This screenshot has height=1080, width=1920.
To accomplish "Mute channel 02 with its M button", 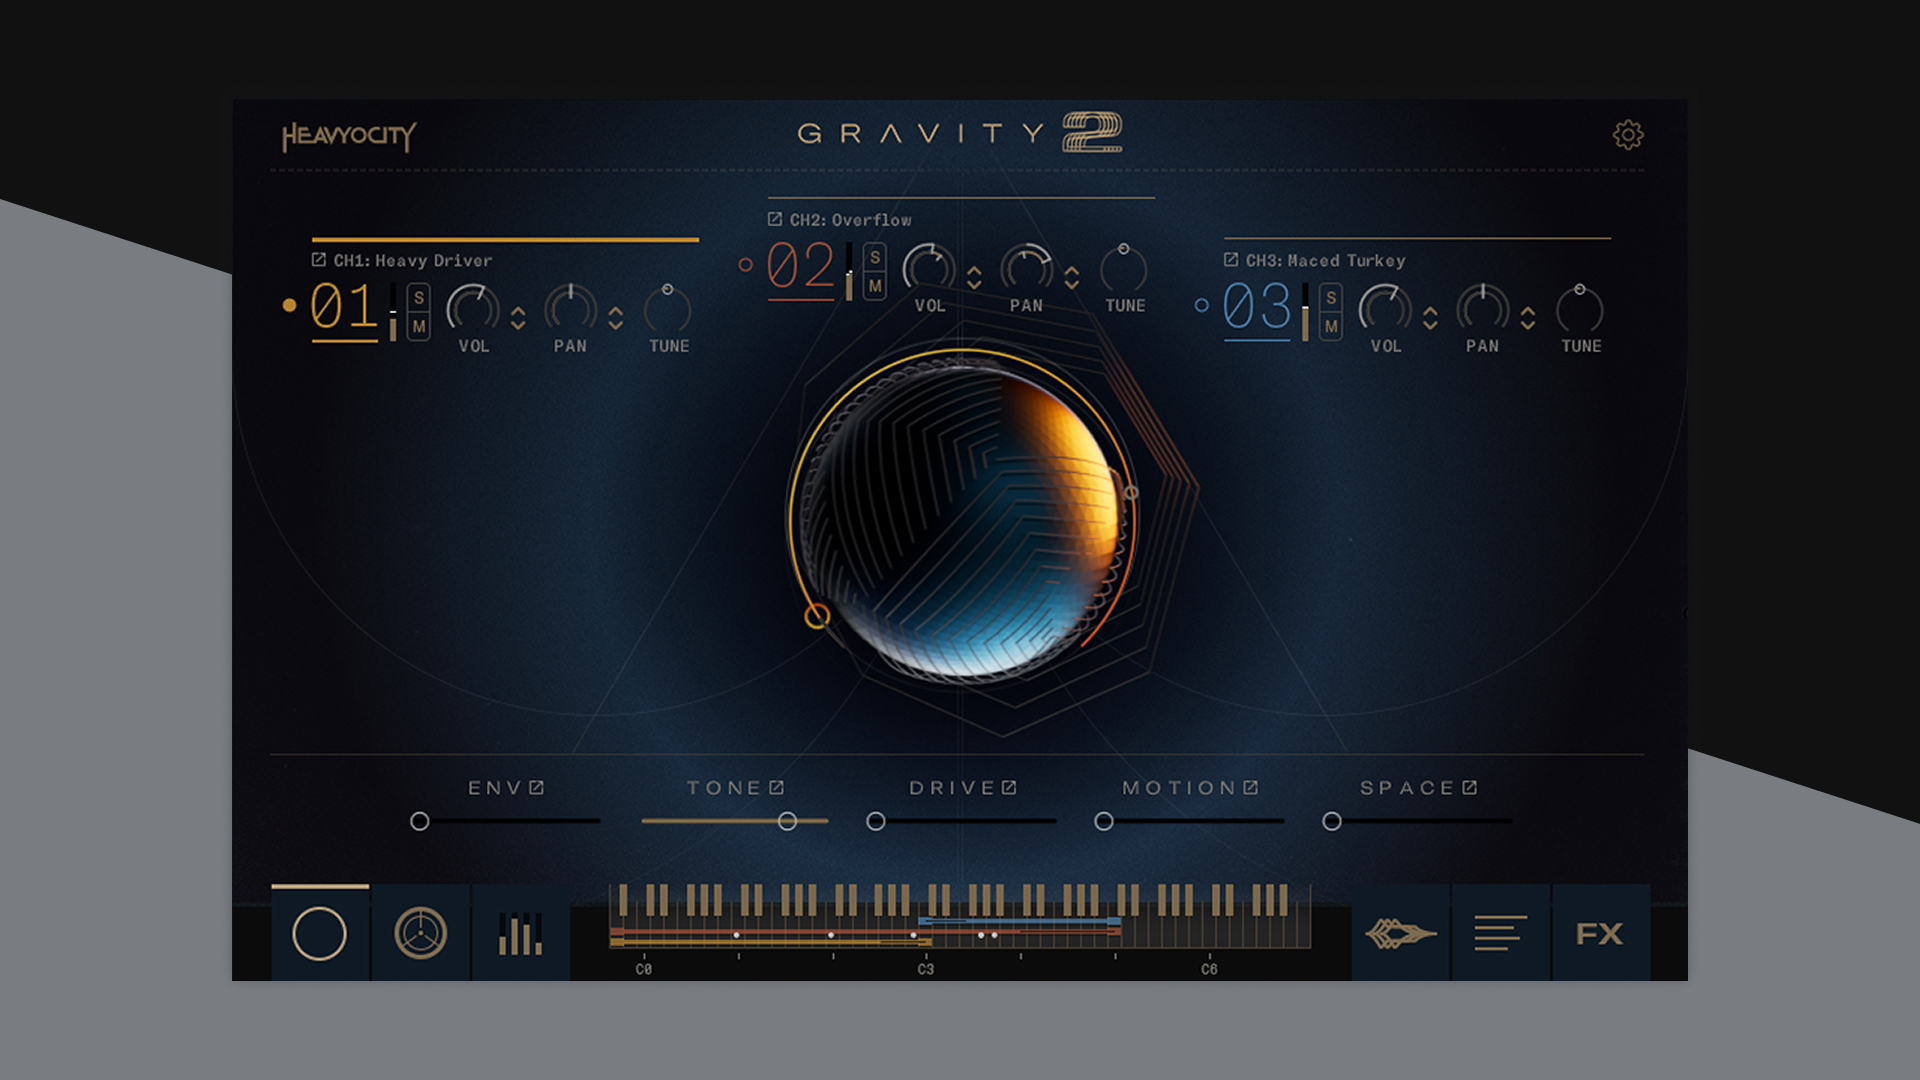I will pyautogui.click(x=876, y=285).
